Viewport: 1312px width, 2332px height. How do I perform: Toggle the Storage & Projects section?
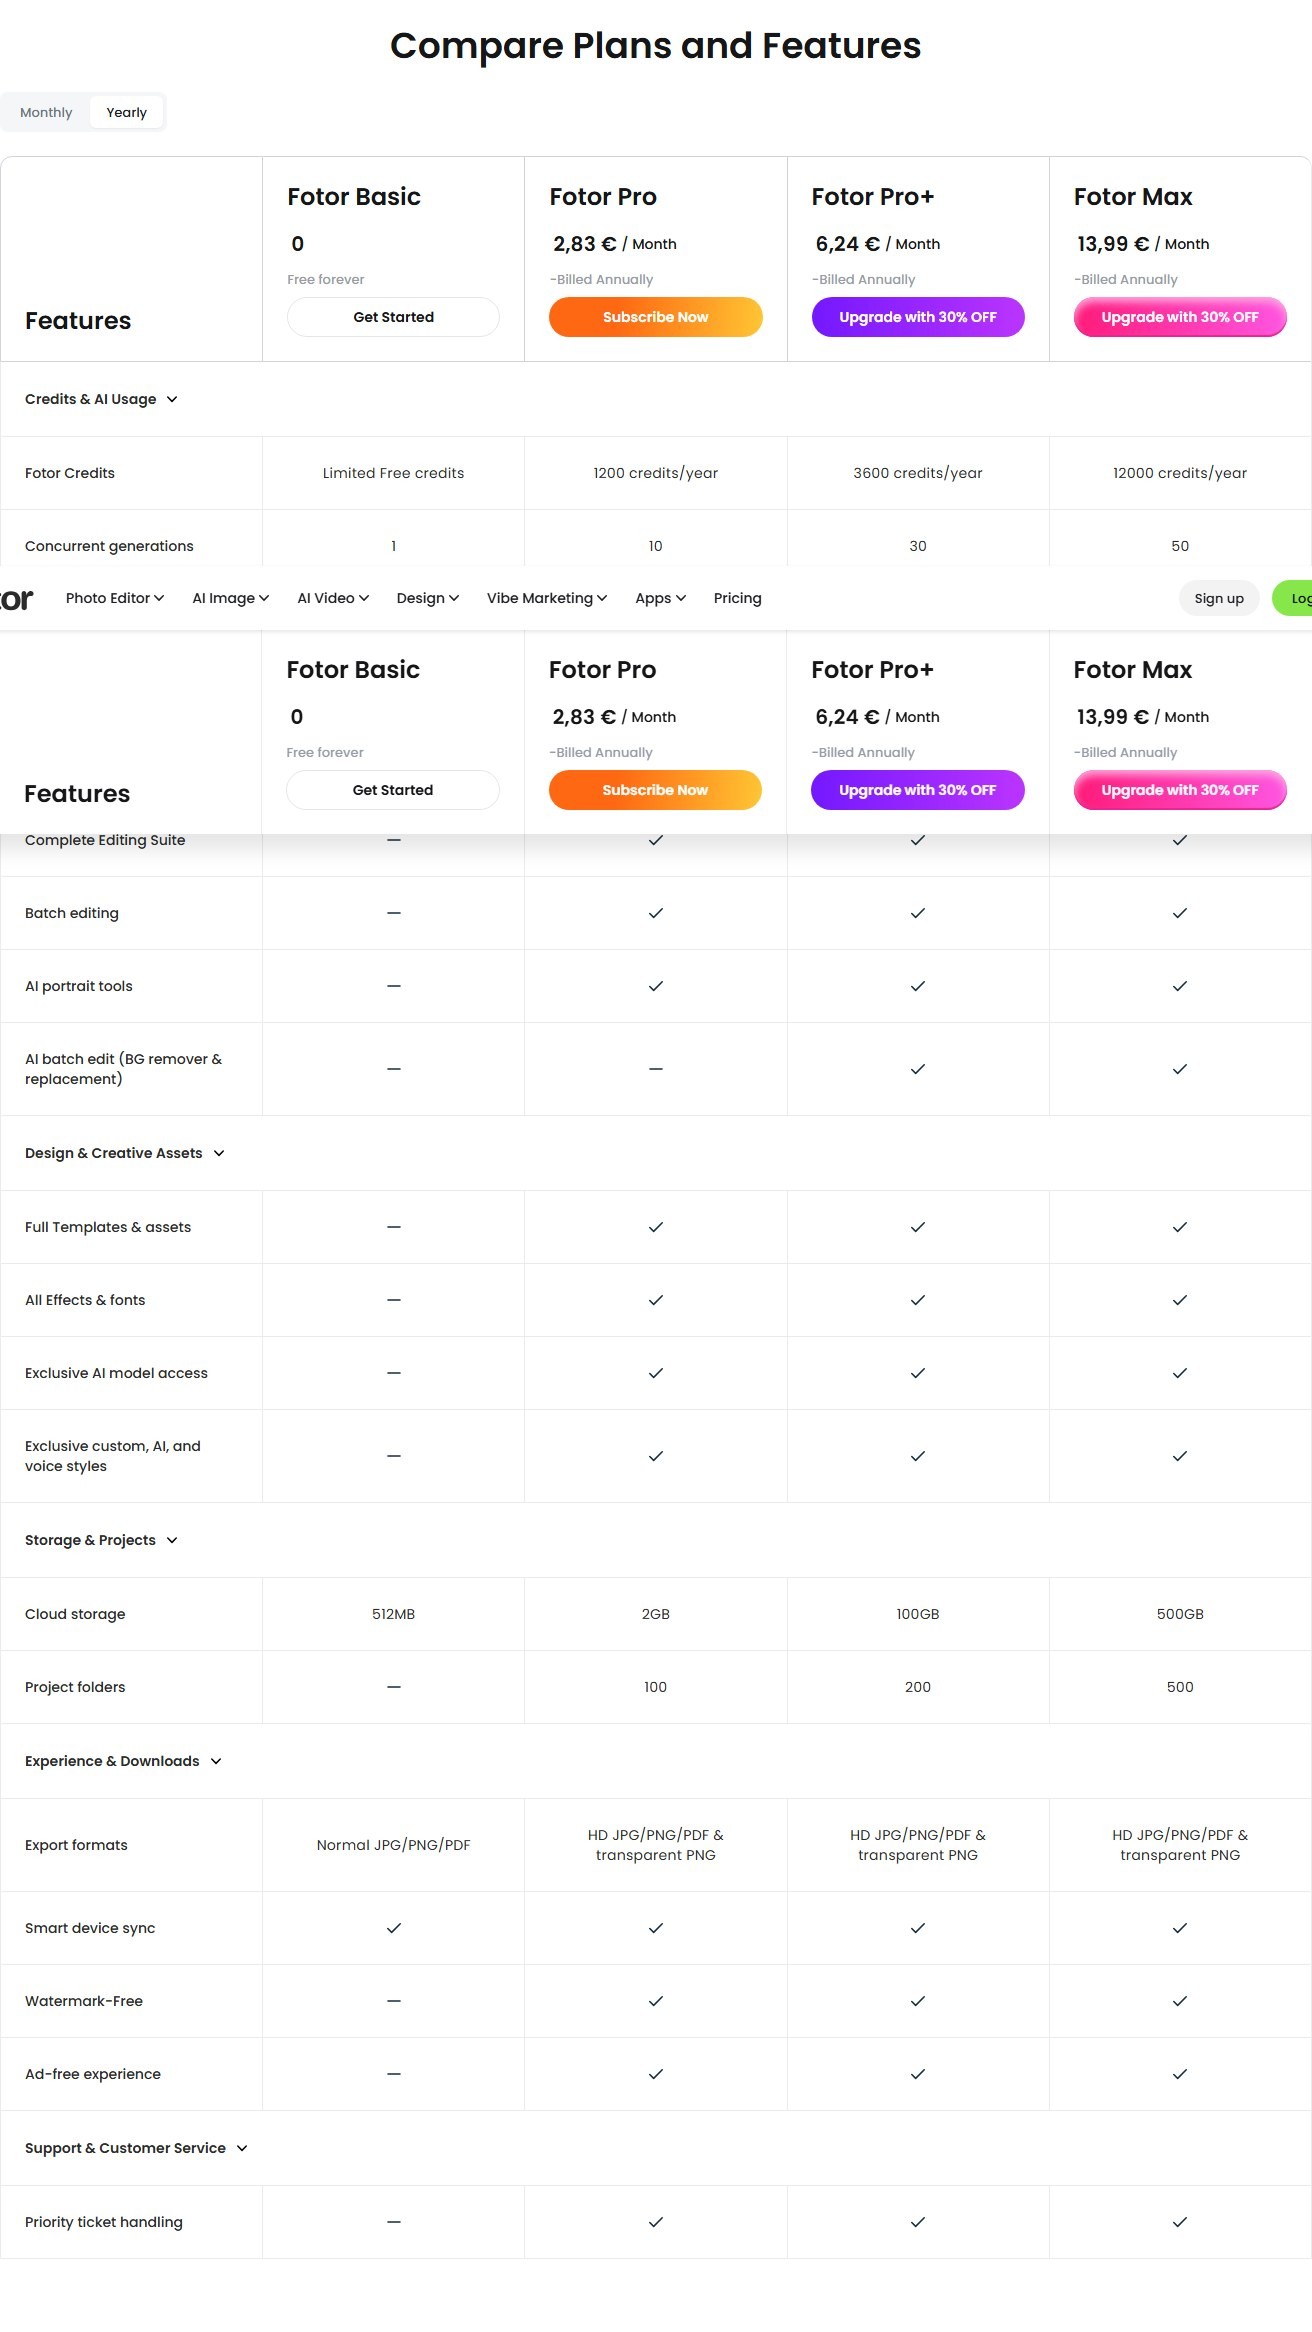(x=101, y=1540)
